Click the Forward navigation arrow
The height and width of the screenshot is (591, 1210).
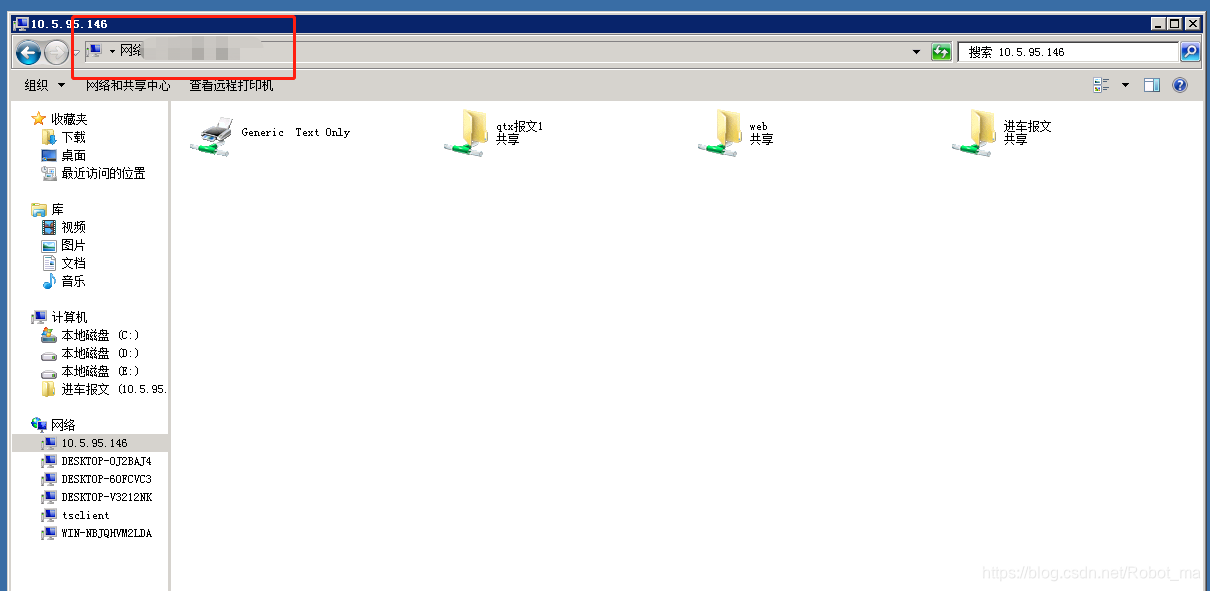click(57, 52)
